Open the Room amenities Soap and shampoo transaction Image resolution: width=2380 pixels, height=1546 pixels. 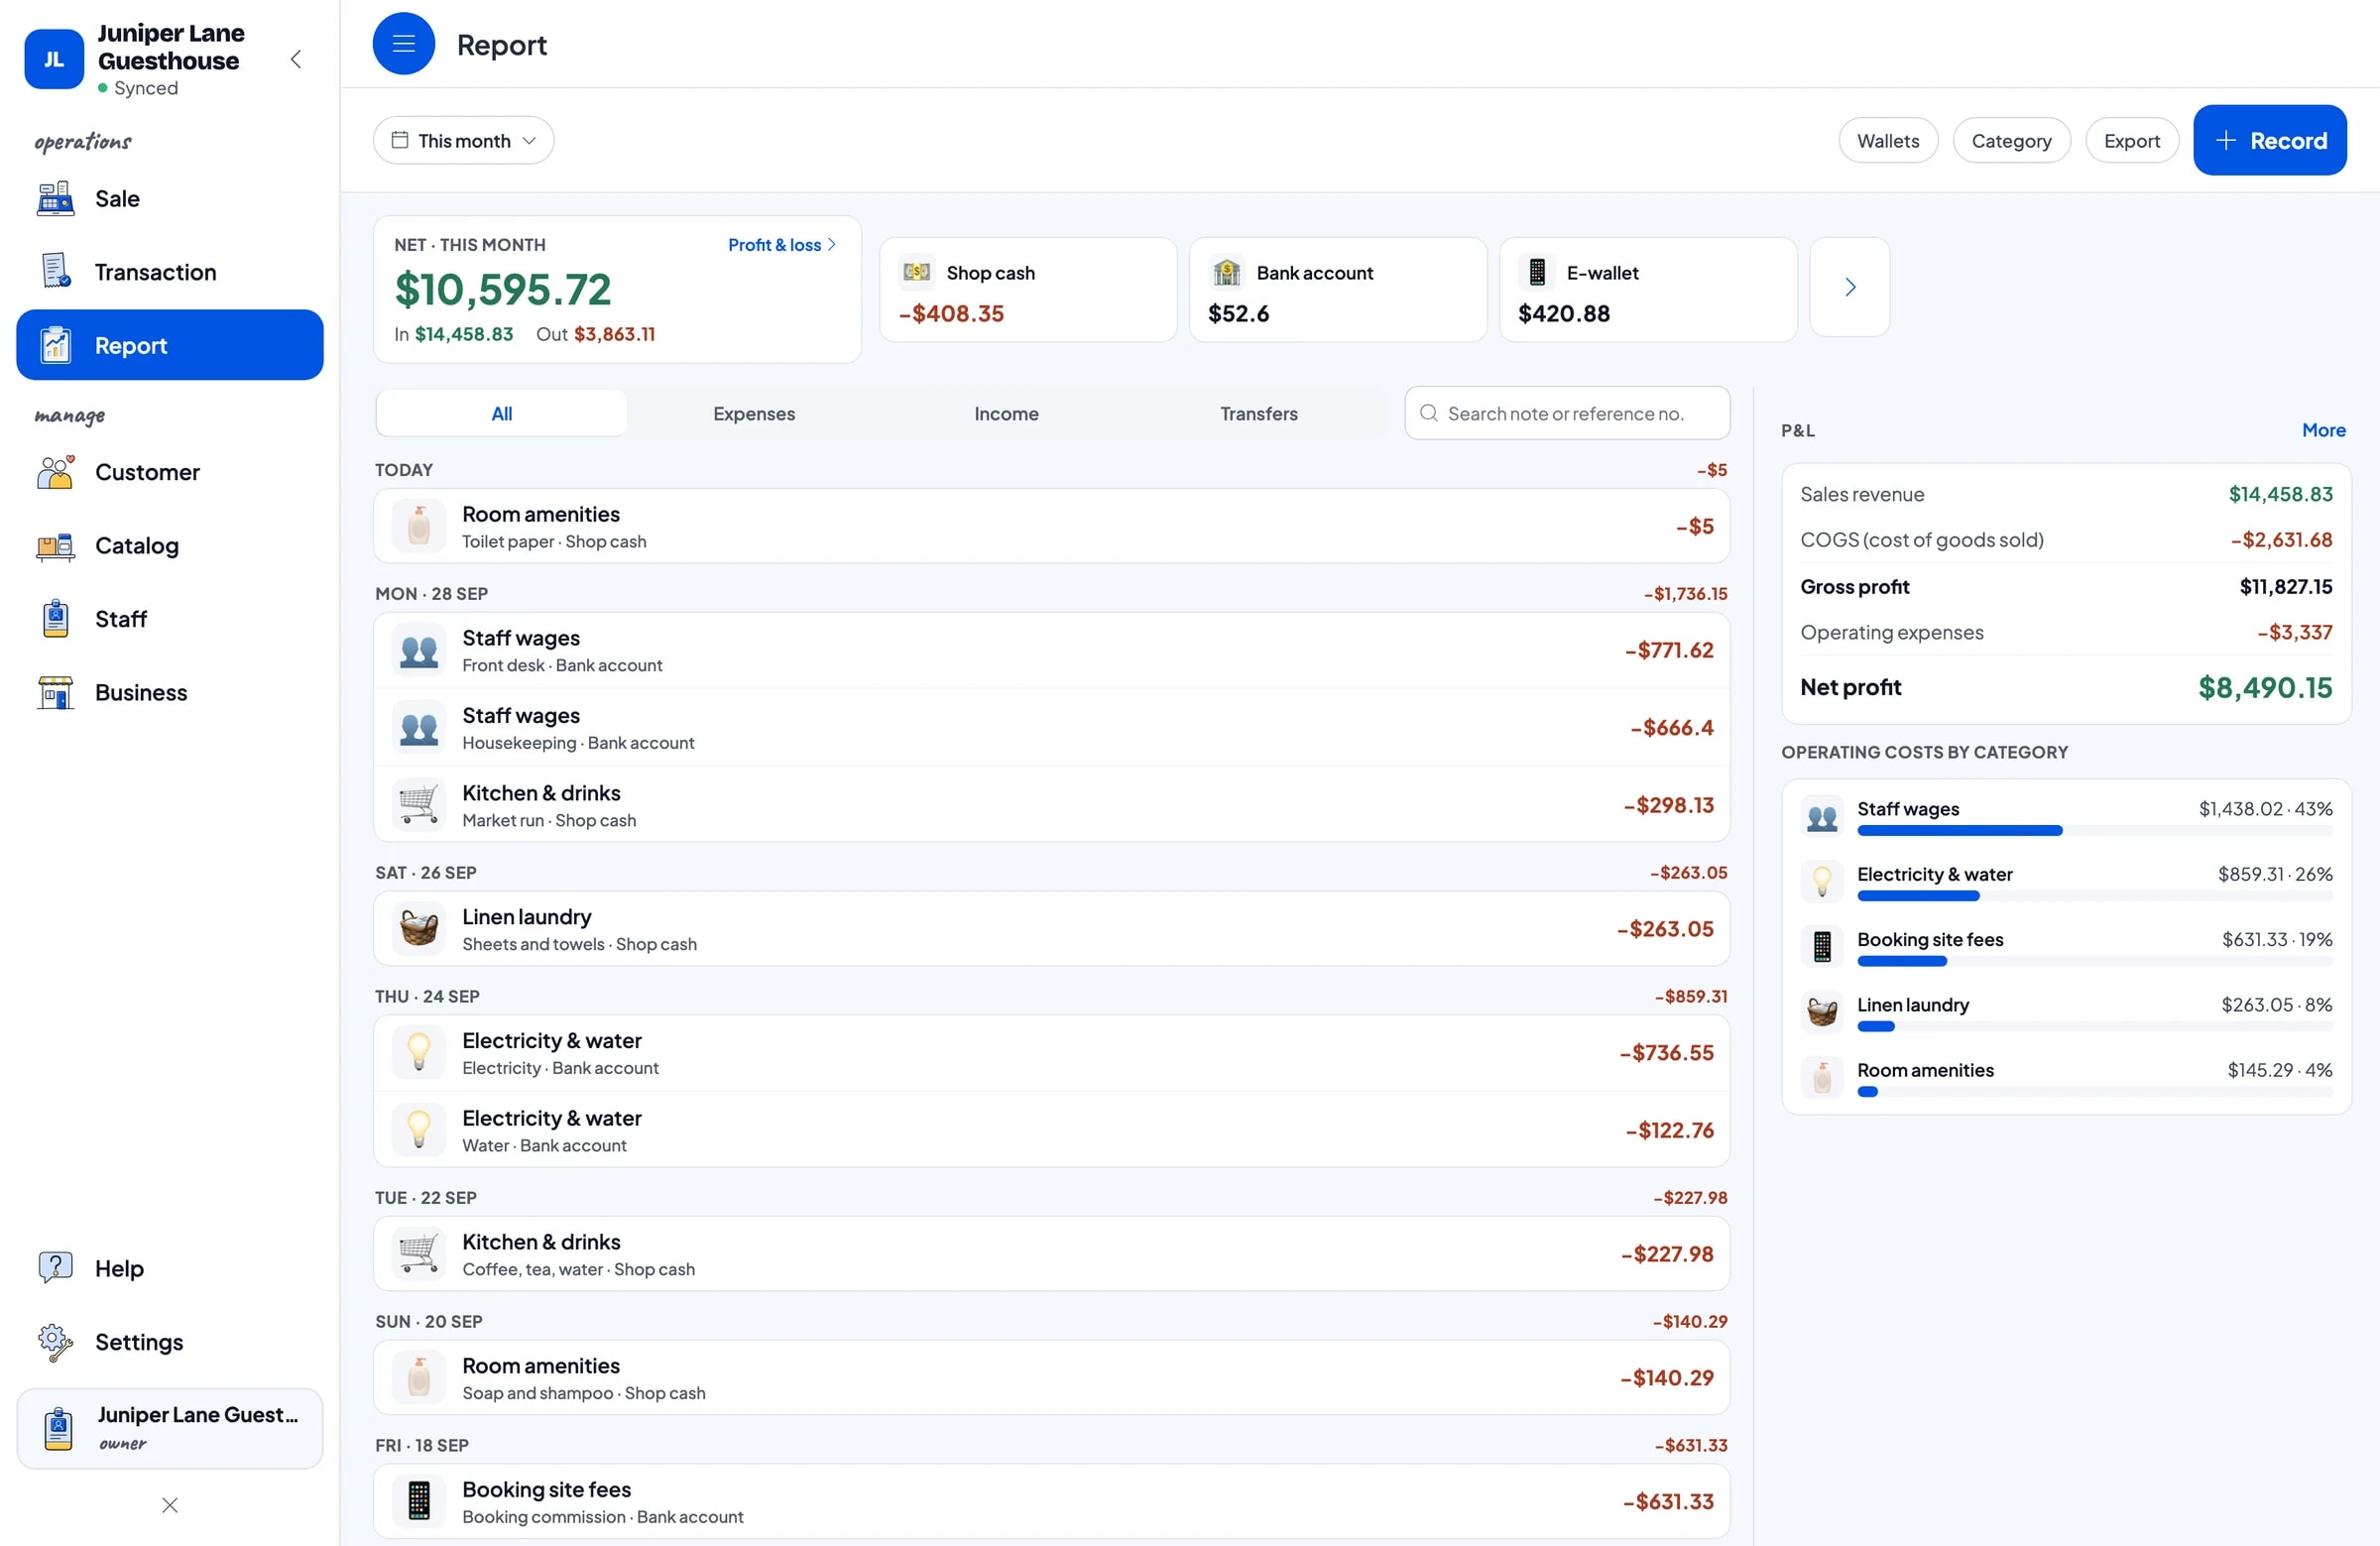(x=1051, y=1378)
